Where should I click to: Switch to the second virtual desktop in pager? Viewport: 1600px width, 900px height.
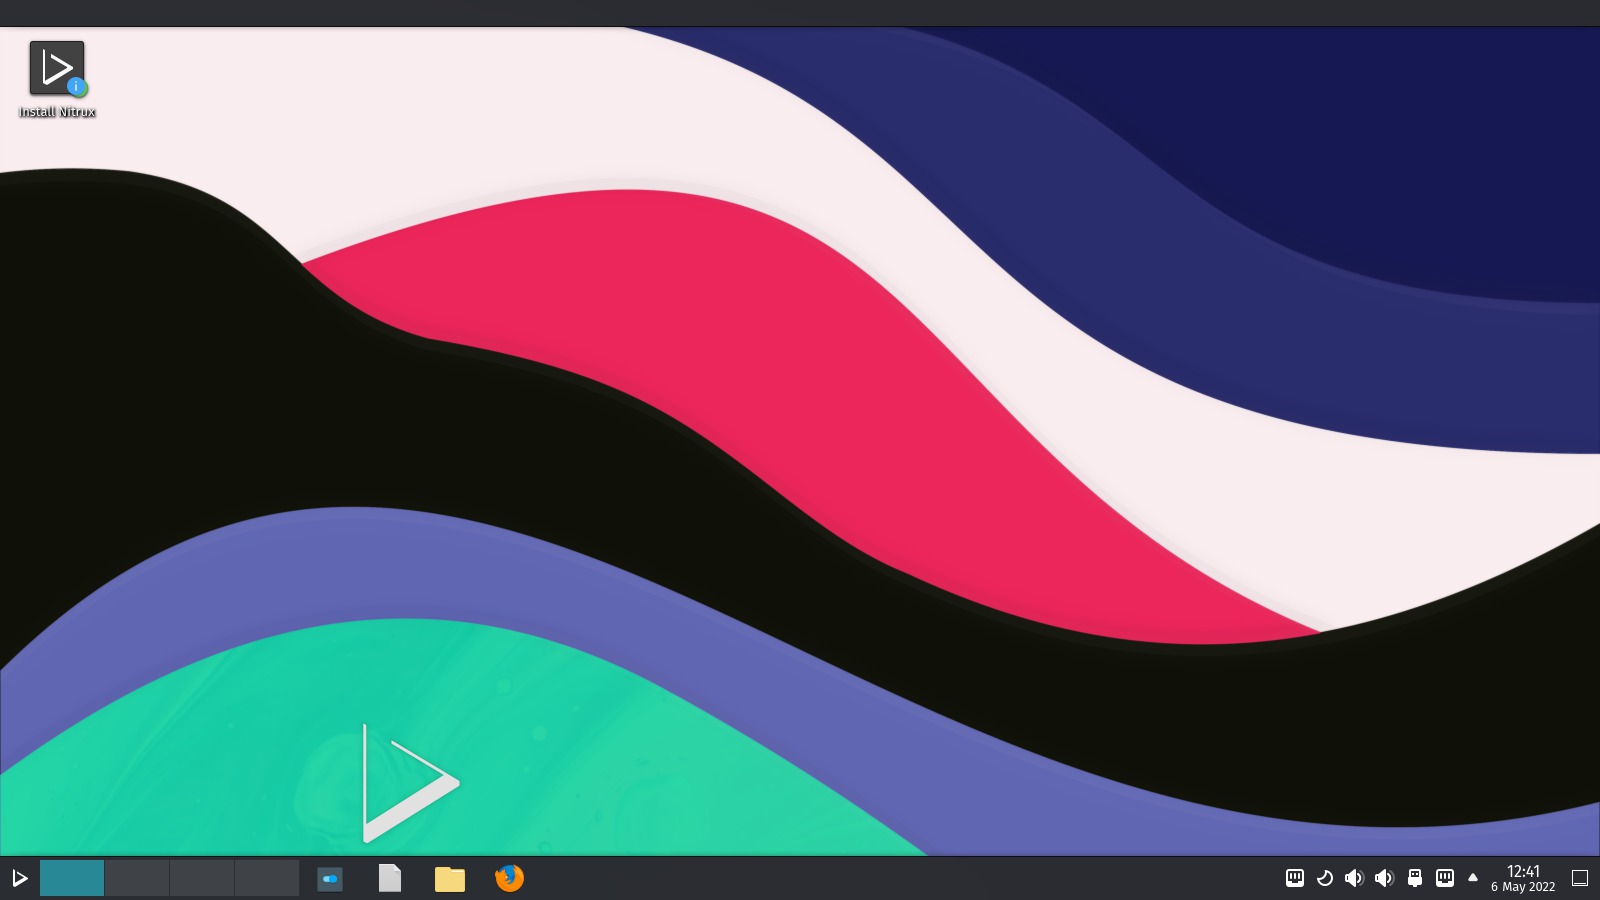[x=137, y=878]
